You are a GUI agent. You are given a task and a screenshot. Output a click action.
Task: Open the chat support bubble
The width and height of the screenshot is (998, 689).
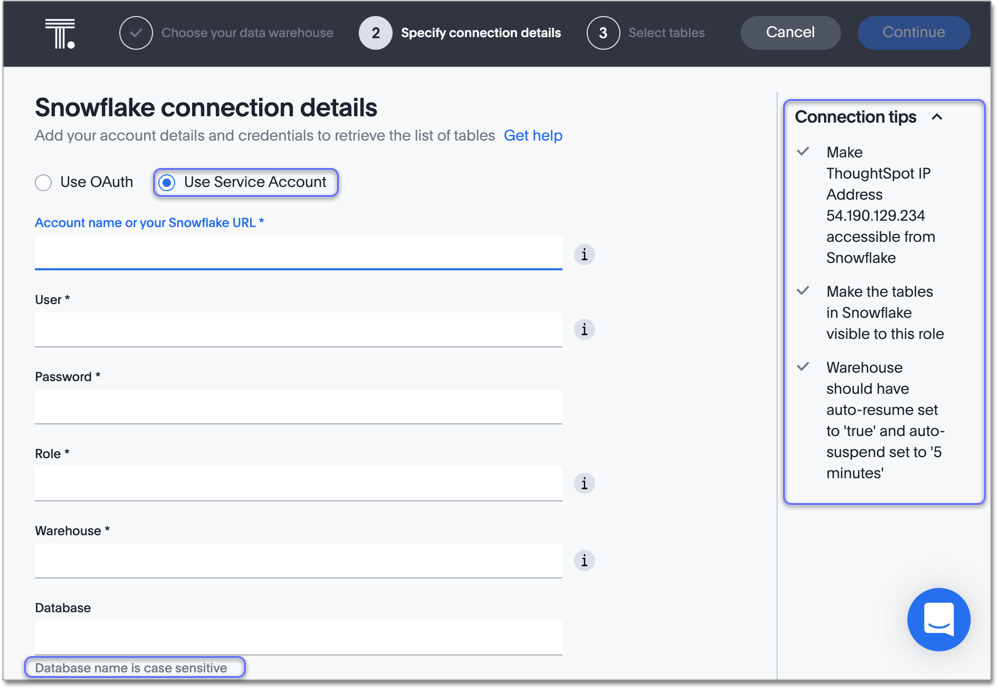938,619
